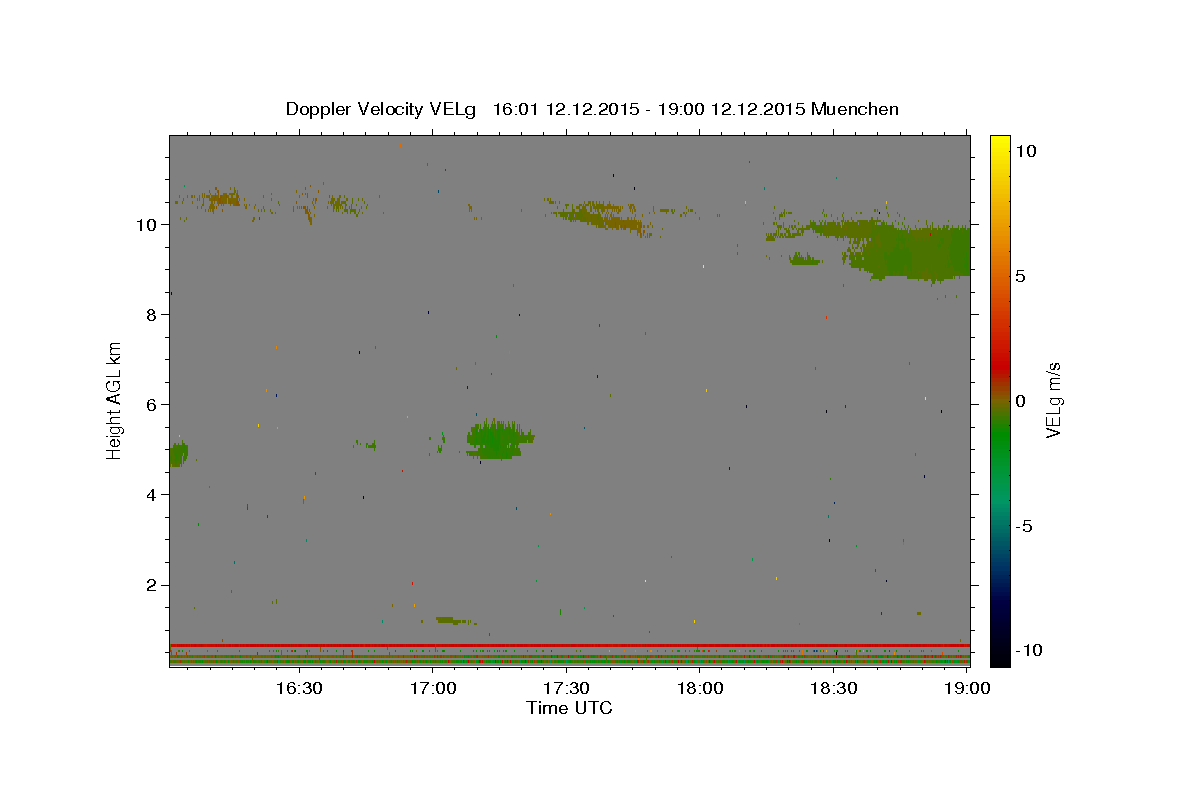Click the colorbar value label 0
This screenshot has height=800, width=1200.
point(1020,401)
